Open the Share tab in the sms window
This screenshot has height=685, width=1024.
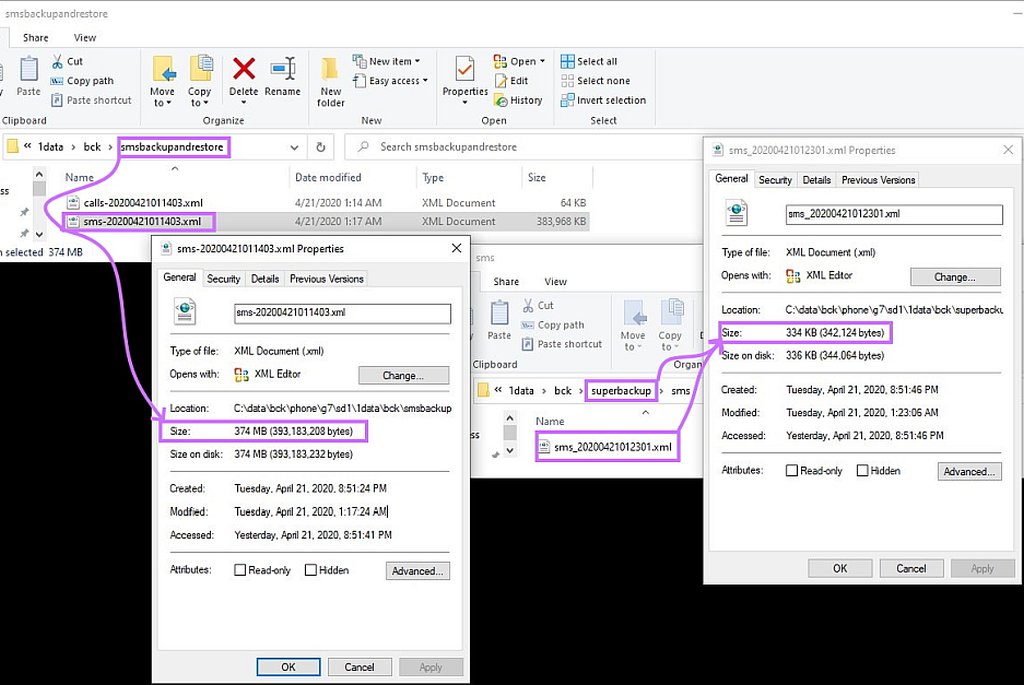pyautogui.click(x=506, y=281)
